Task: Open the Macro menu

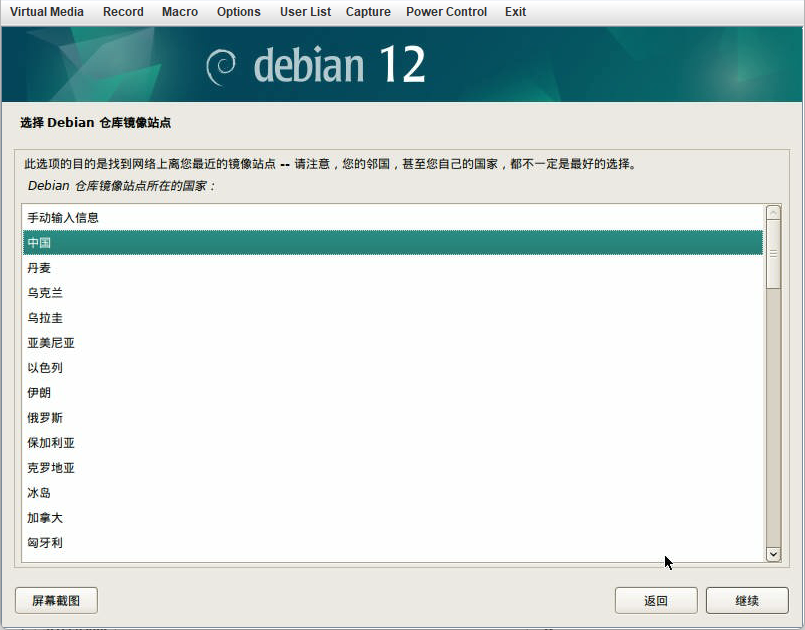Action: [180, 12]
